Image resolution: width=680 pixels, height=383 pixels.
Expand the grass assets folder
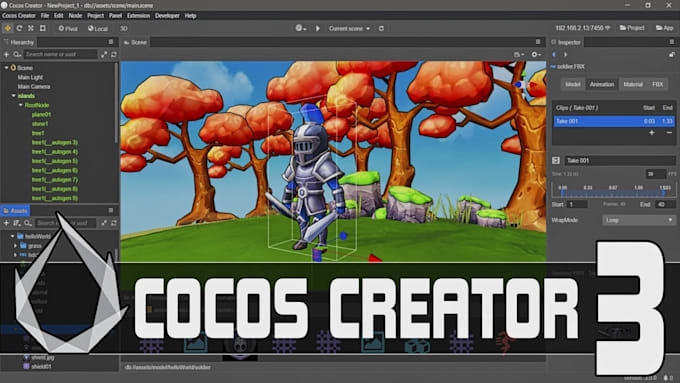click(16, 246)
